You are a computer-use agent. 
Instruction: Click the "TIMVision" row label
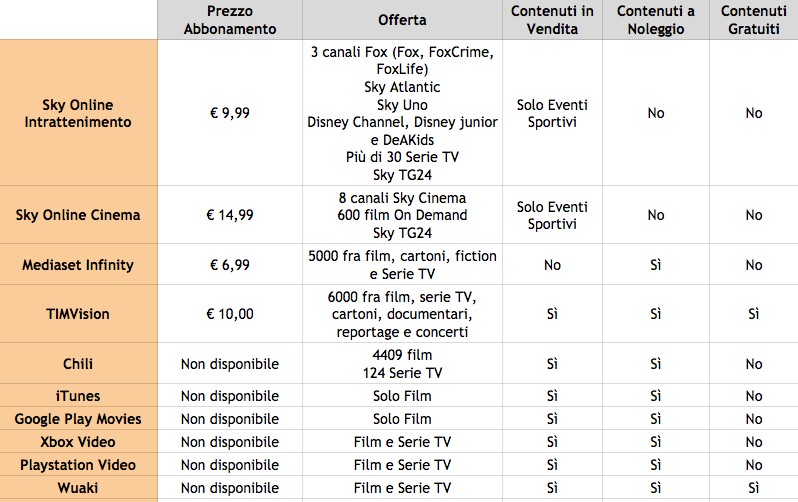click(x=78, y=314)
